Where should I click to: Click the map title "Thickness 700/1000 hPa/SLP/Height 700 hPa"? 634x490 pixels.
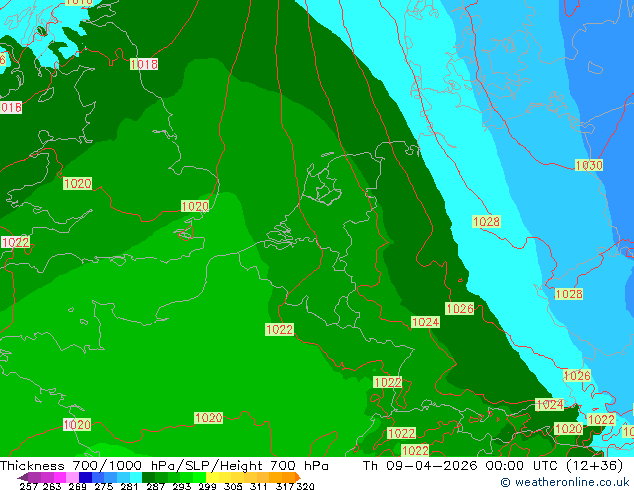click(164, 465)
